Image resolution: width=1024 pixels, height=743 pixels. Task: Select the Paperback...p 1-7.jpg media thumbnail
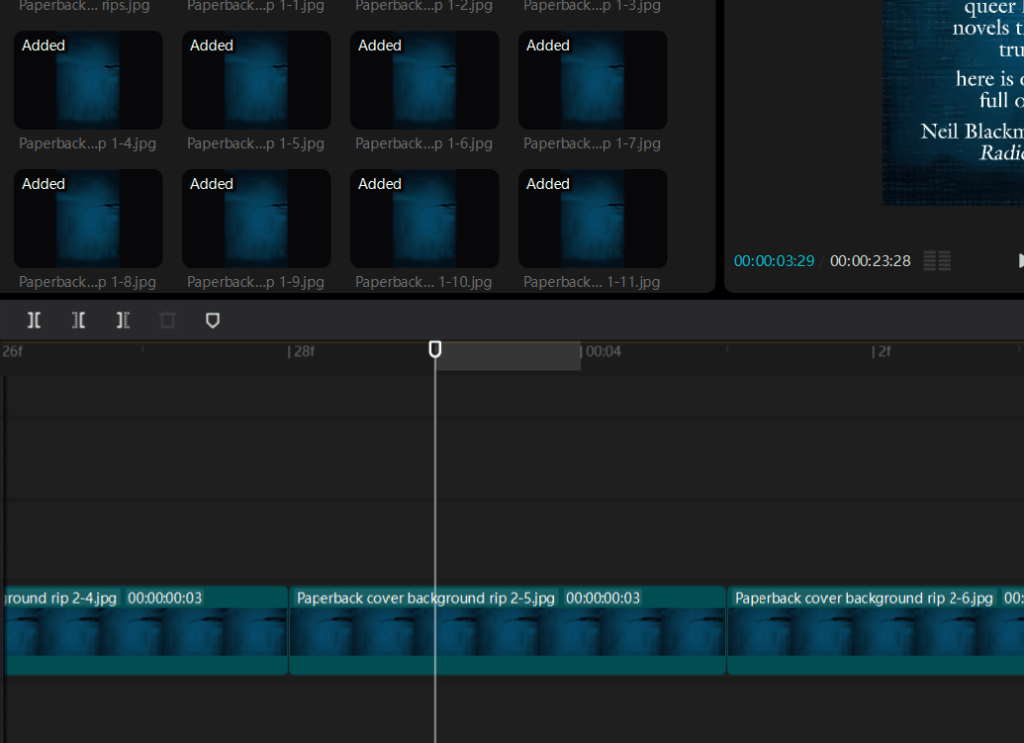pyautogui.click(x=592, y=80)
